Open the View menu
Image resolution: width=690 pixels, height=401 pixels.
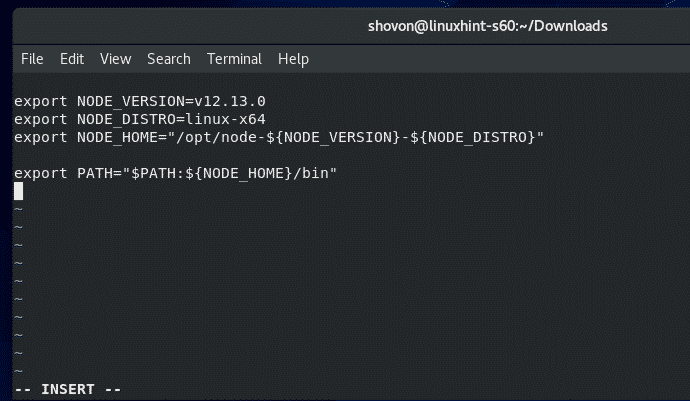[115, 59]
